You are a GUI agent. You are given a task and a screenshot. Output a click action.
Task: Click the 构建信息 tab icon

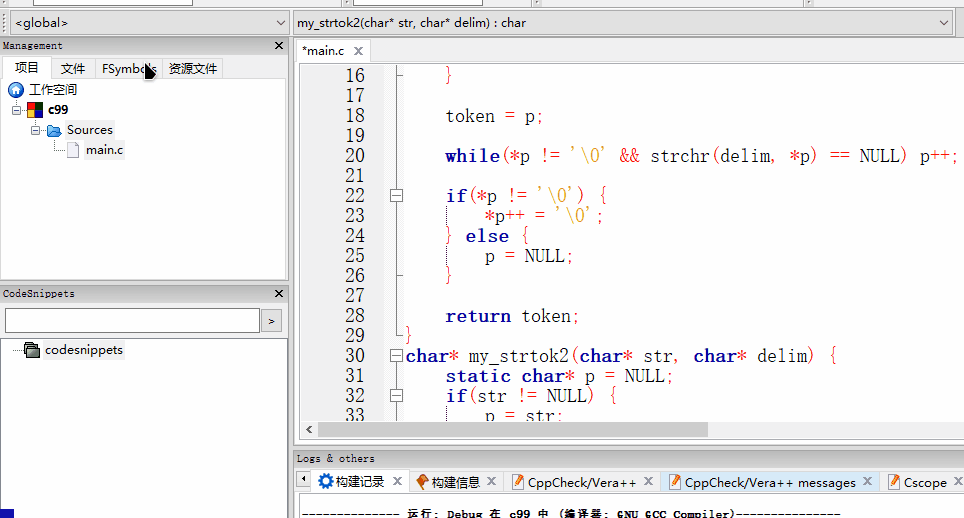pos(422,482)
